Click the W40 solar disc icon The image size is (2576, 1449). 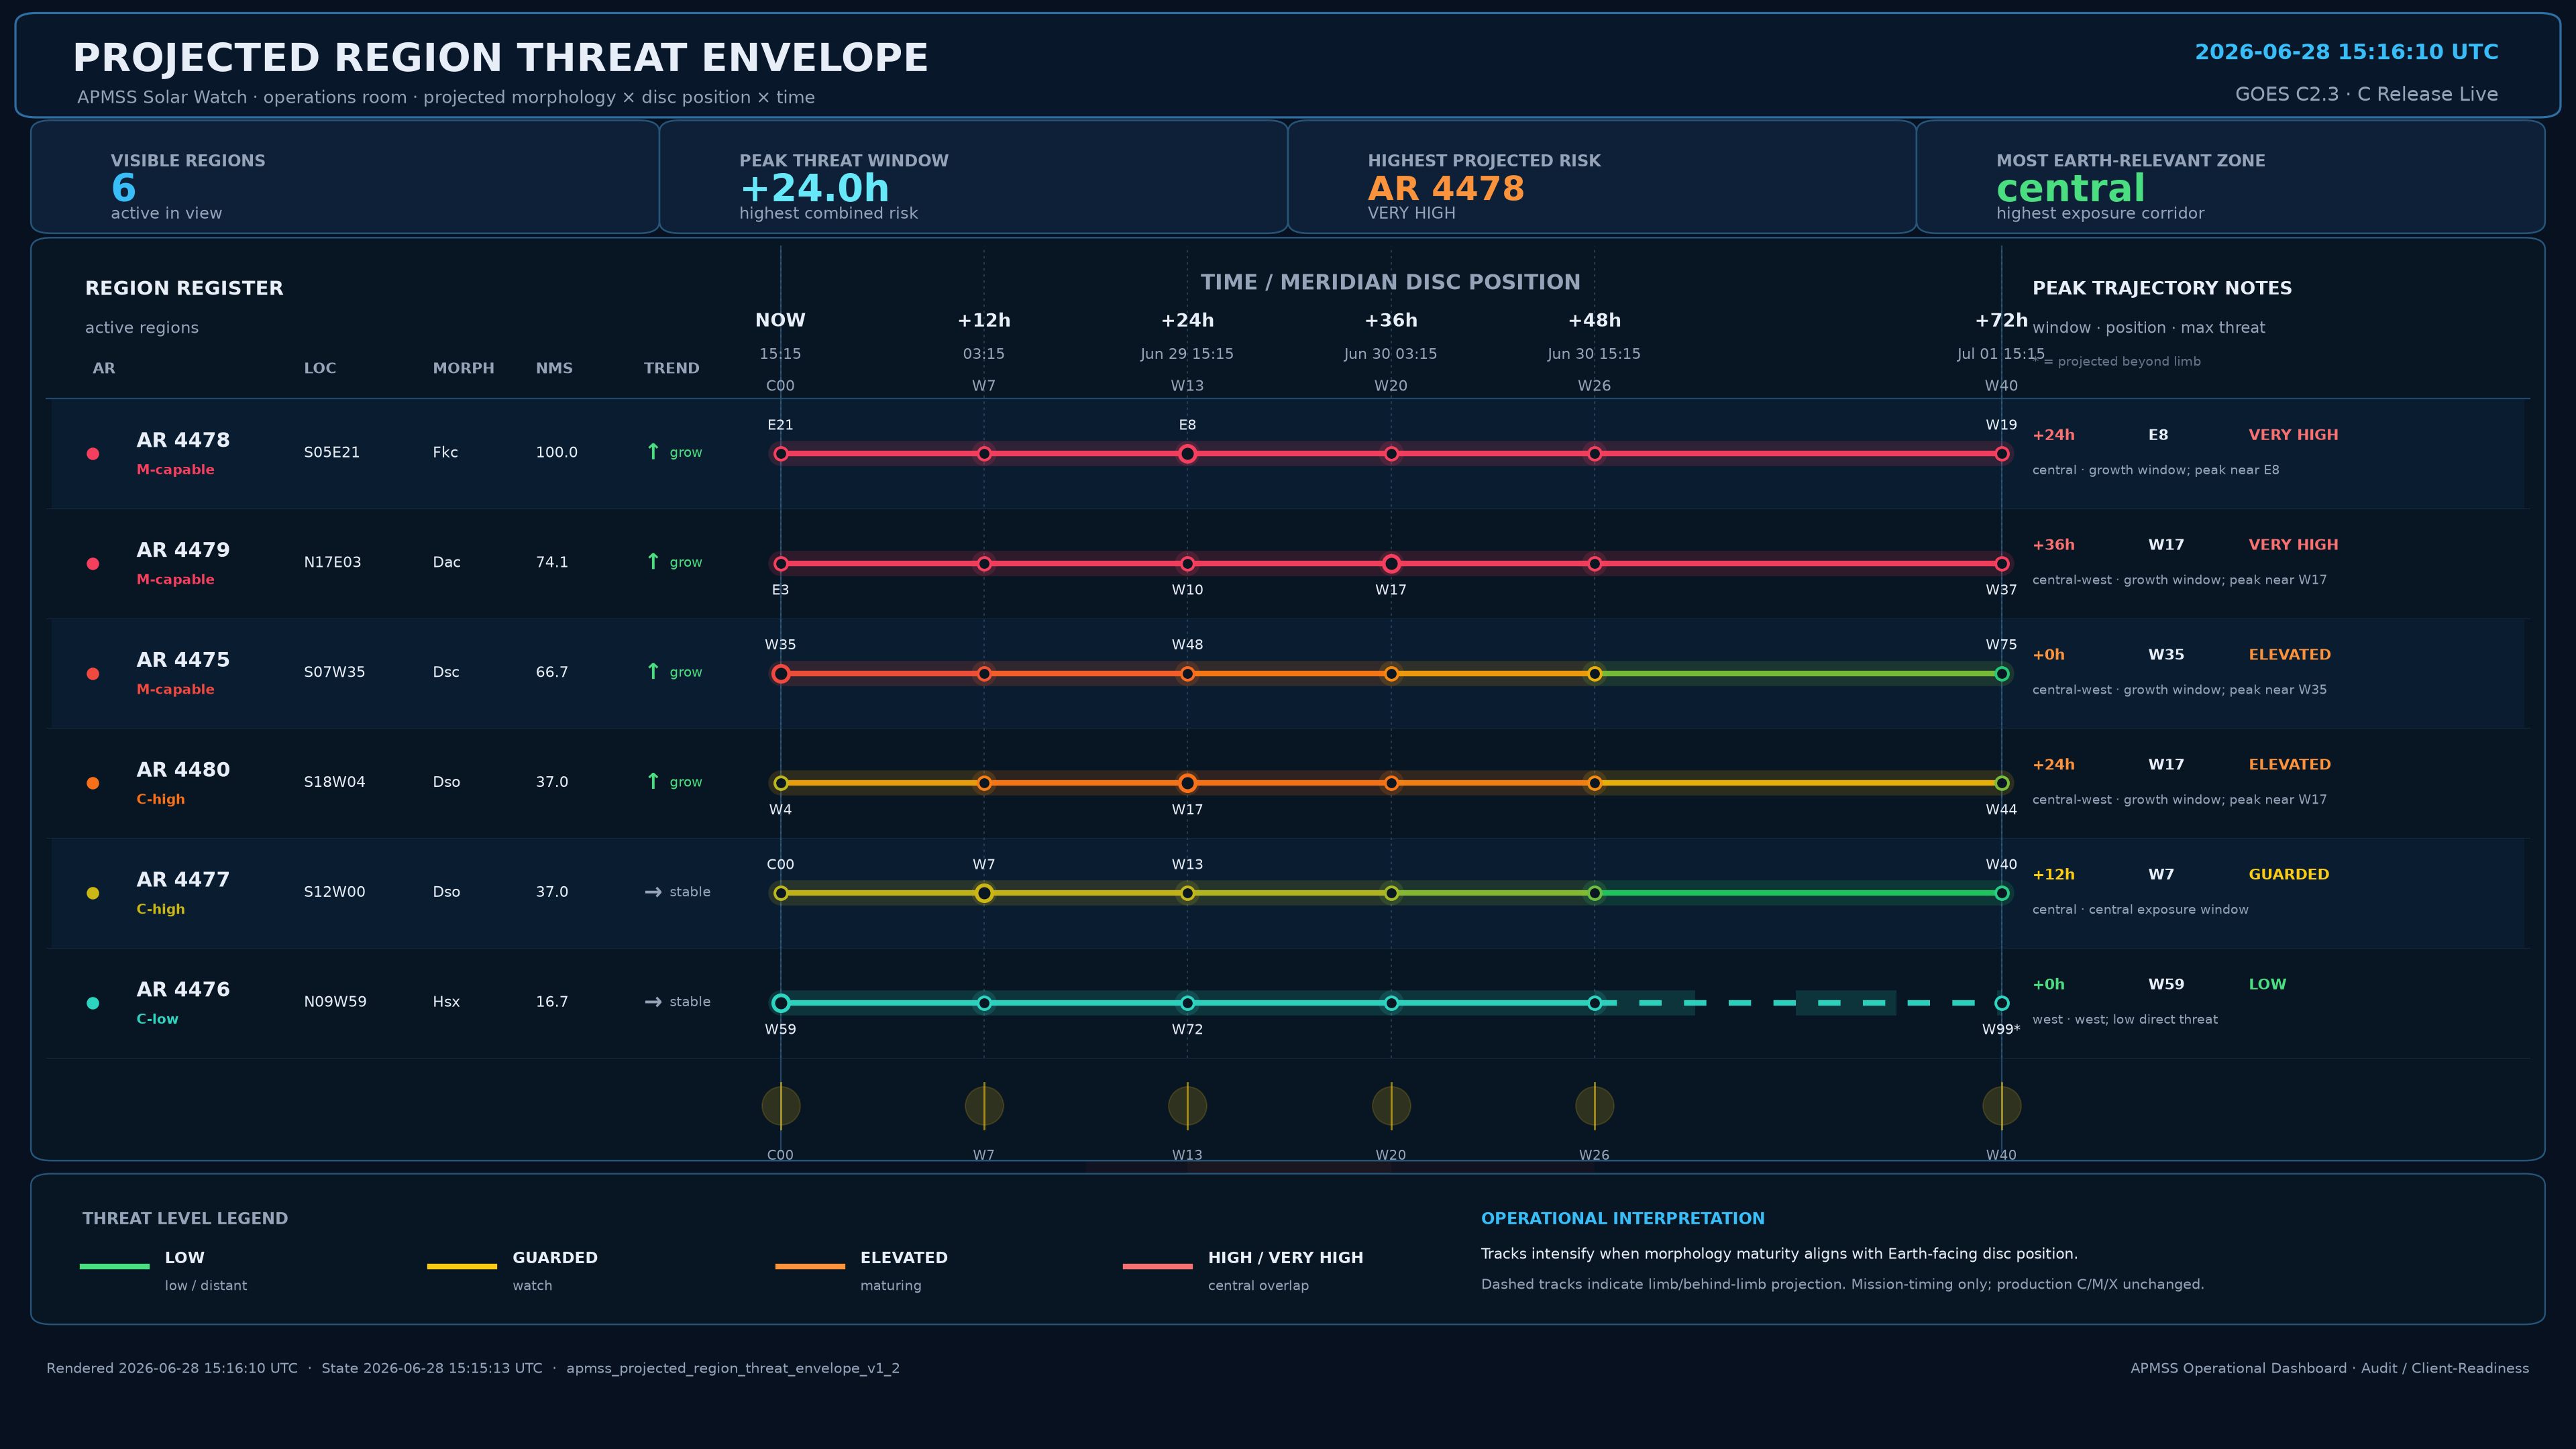[2001, 1106]
